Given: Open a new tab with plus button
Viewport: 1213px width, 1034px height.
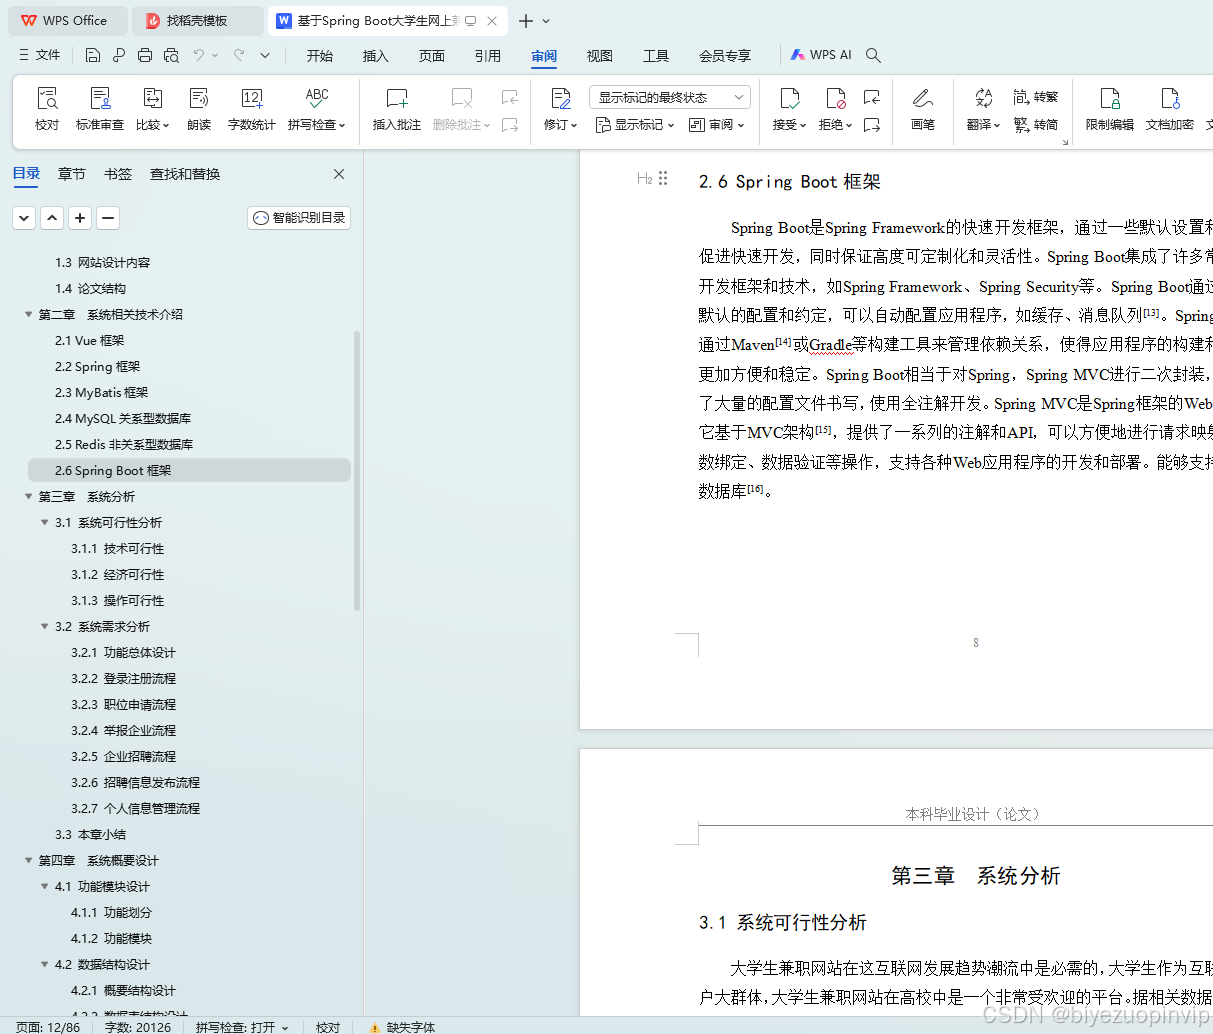Looking at the screenshot, I should (x=526, y=20).
